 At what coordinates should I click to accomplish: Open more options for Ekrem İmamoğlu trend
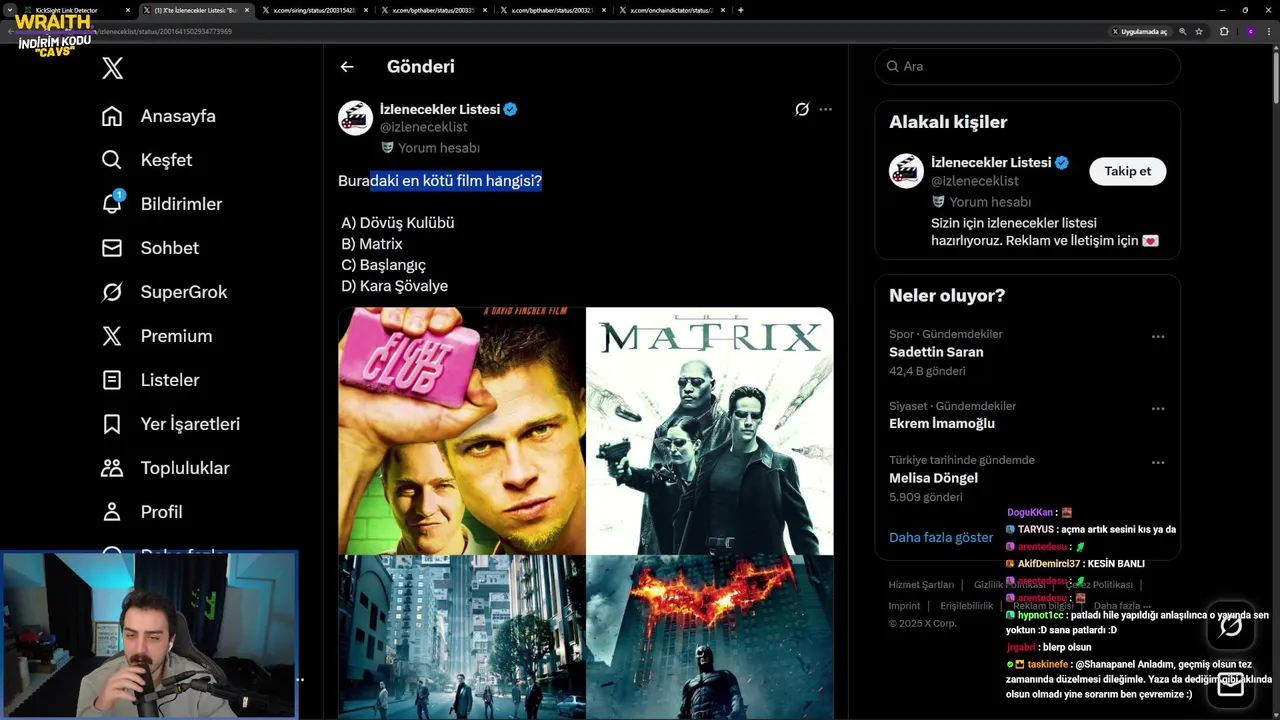(x=1158, y=409)
